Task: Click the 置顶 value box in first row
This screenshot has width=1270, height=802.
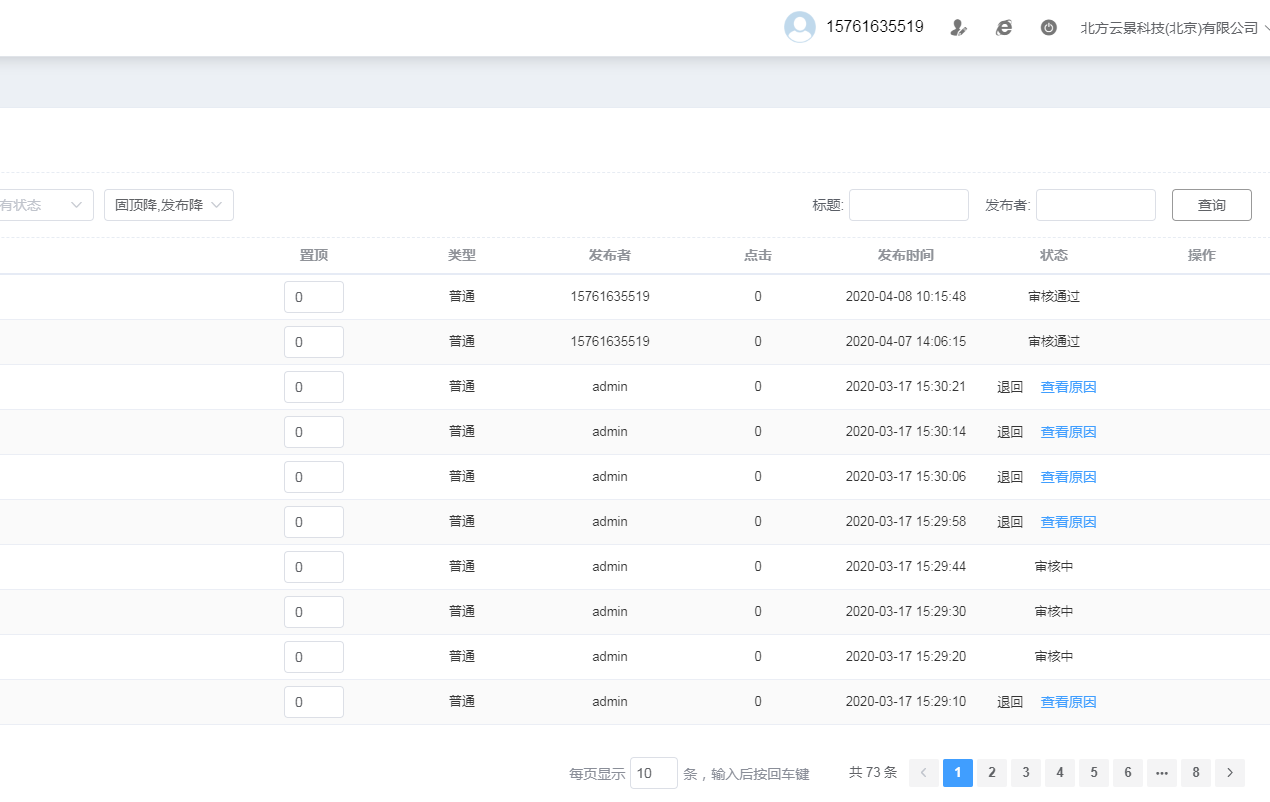Action: pos(313,297)
